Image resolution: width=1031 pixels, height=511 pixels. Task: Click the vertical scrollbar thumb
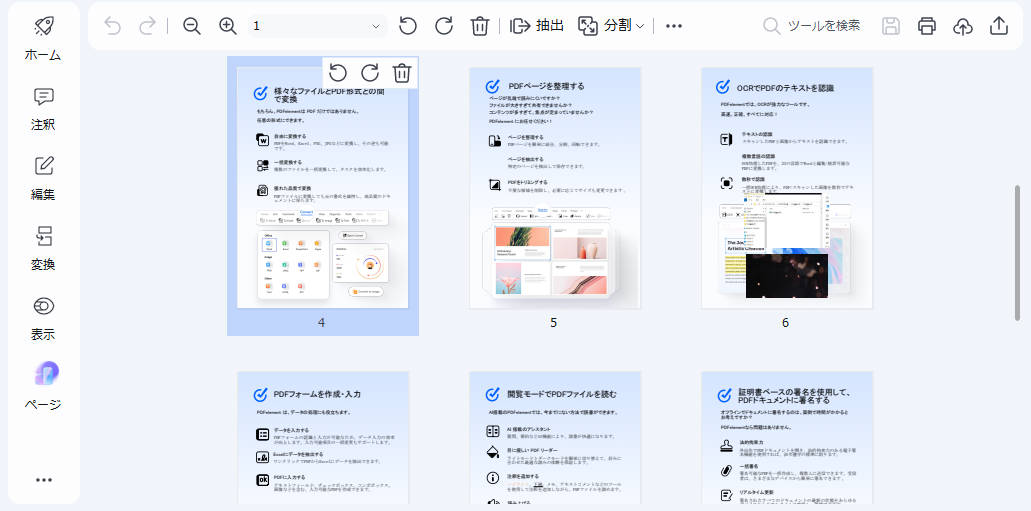[x=1019, y=253]
